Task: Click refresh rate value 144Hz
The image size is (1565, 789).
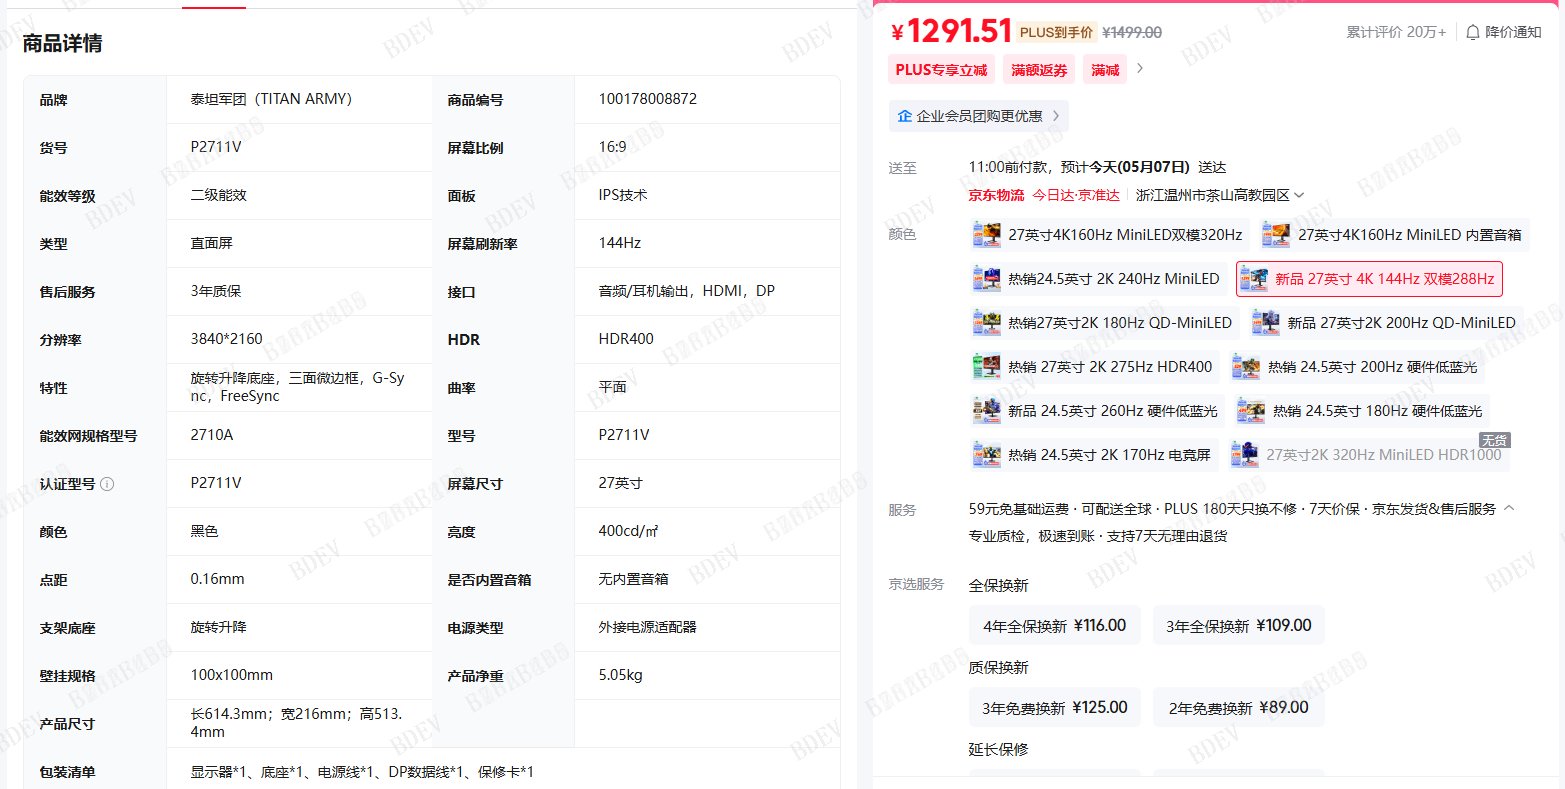Action: (620, 243)
